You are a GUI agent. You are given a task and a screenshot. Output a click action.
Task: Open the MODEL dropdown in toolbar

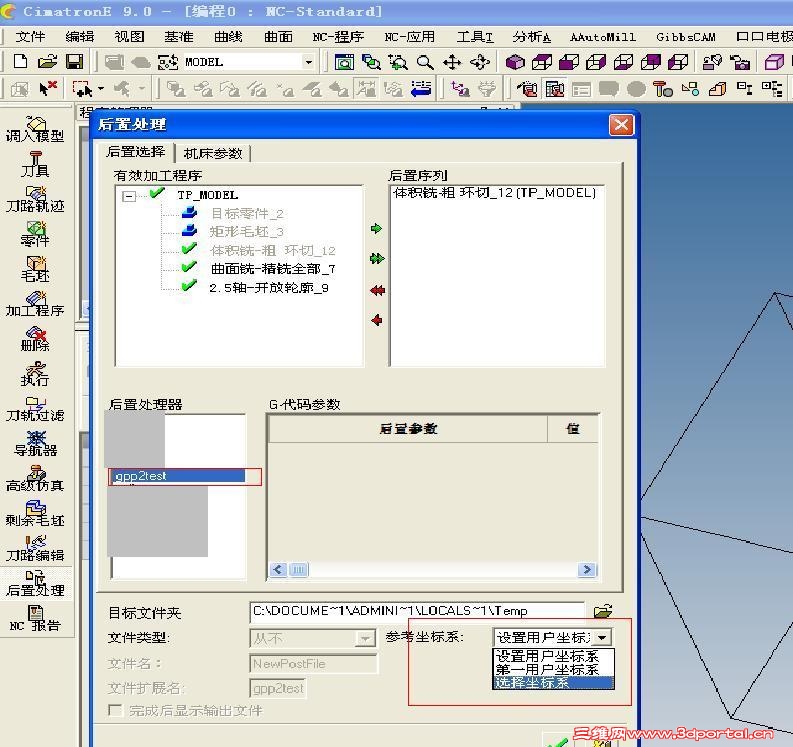point(308,62)
